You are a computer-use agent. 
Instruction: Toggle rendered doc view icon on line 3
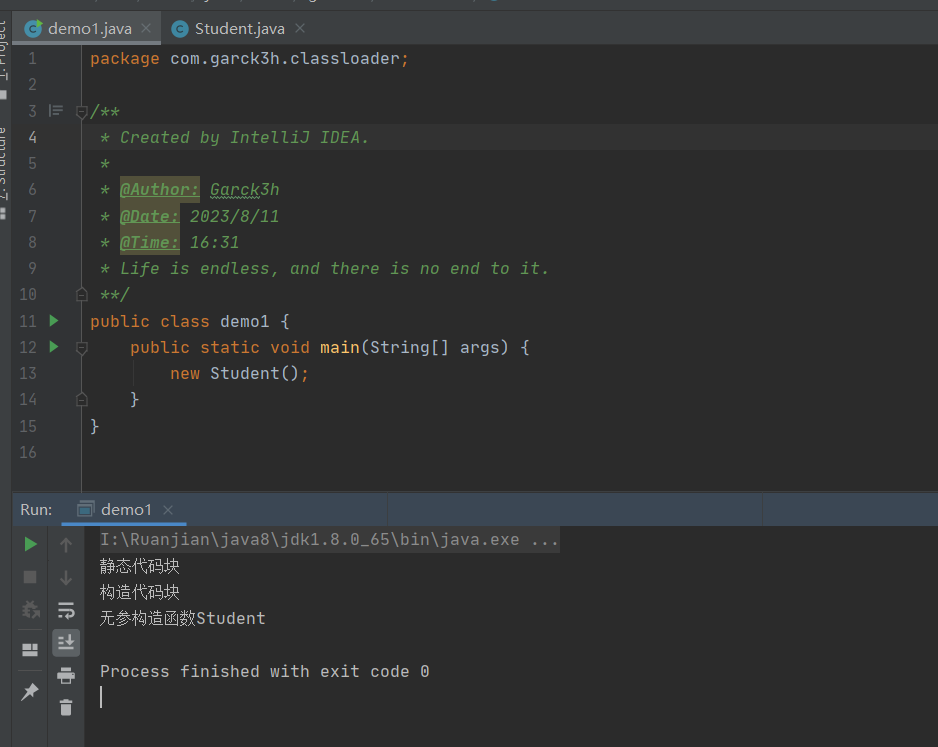pyautogui.click(x=56, y=111)
